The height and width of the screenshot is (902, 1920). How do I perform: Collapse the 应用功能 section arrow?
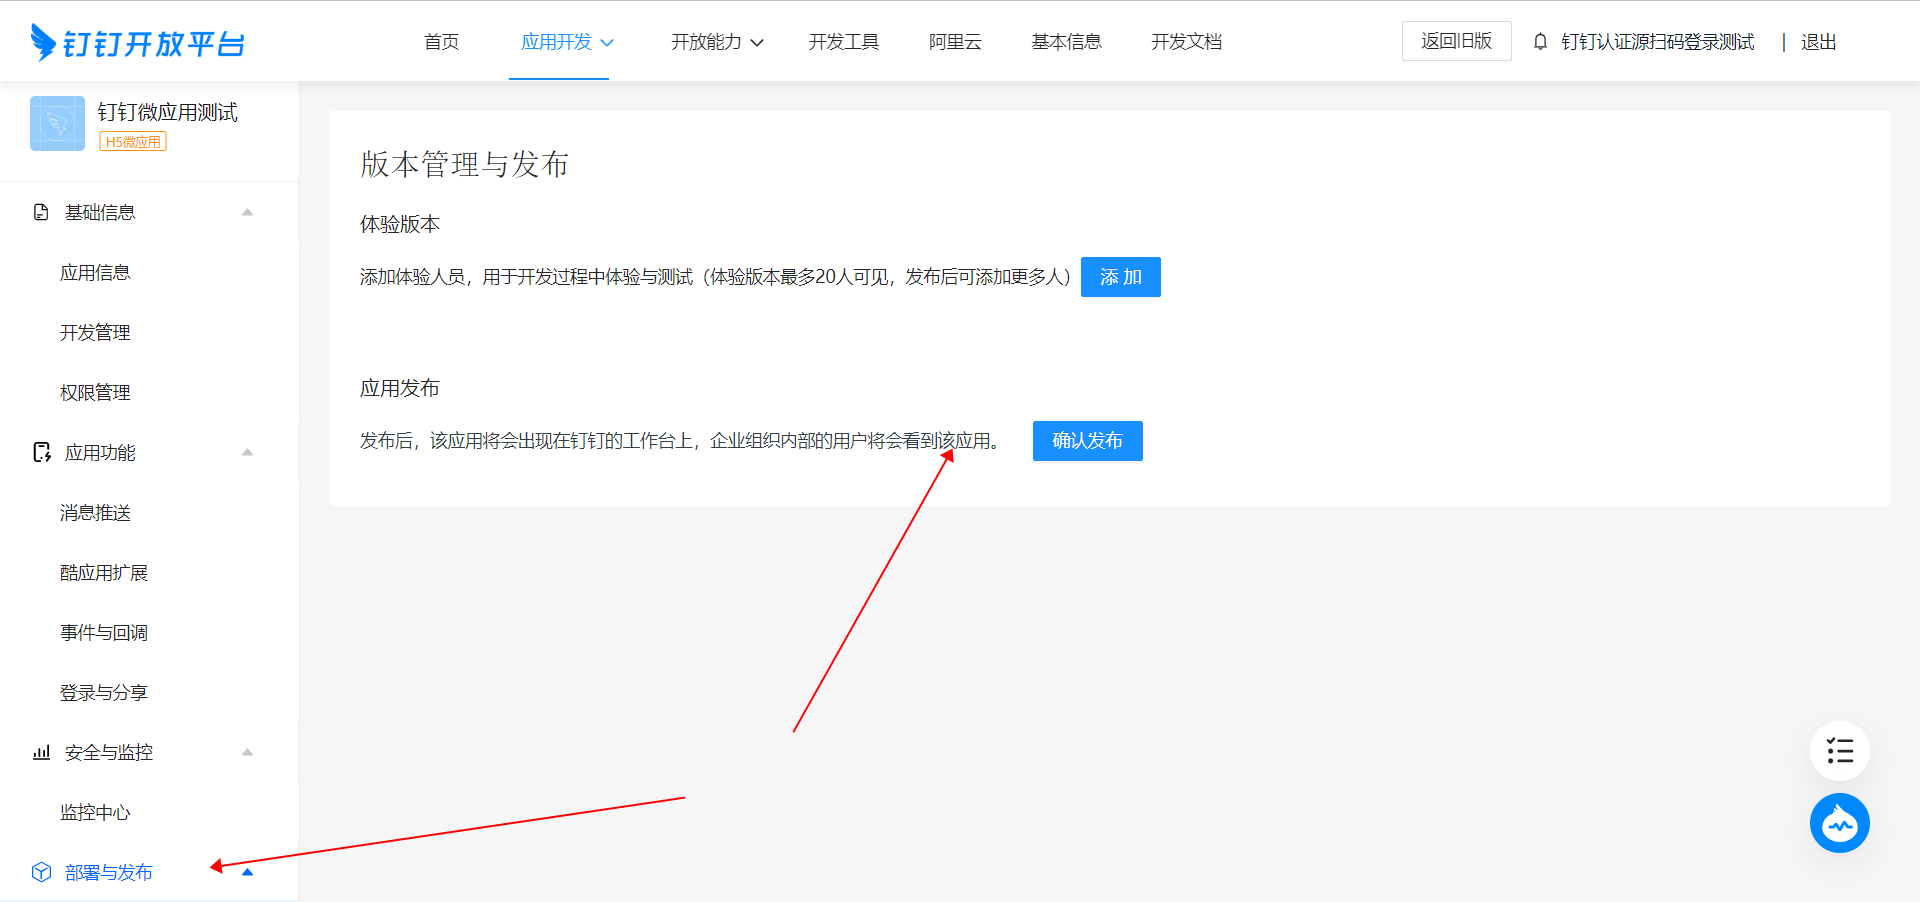[x=247, y=452]
